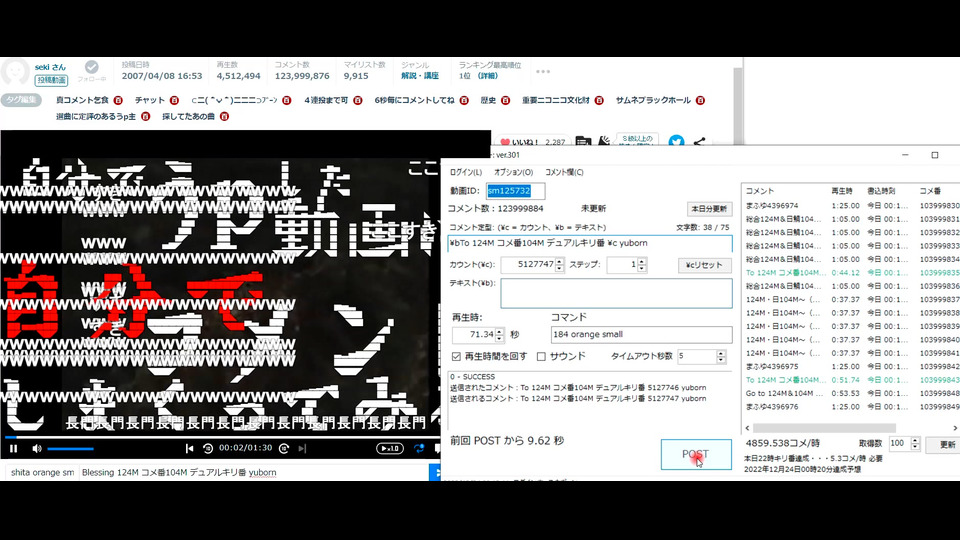Increase the 取得数 value
960x540 pixels.
coord(915,441)
